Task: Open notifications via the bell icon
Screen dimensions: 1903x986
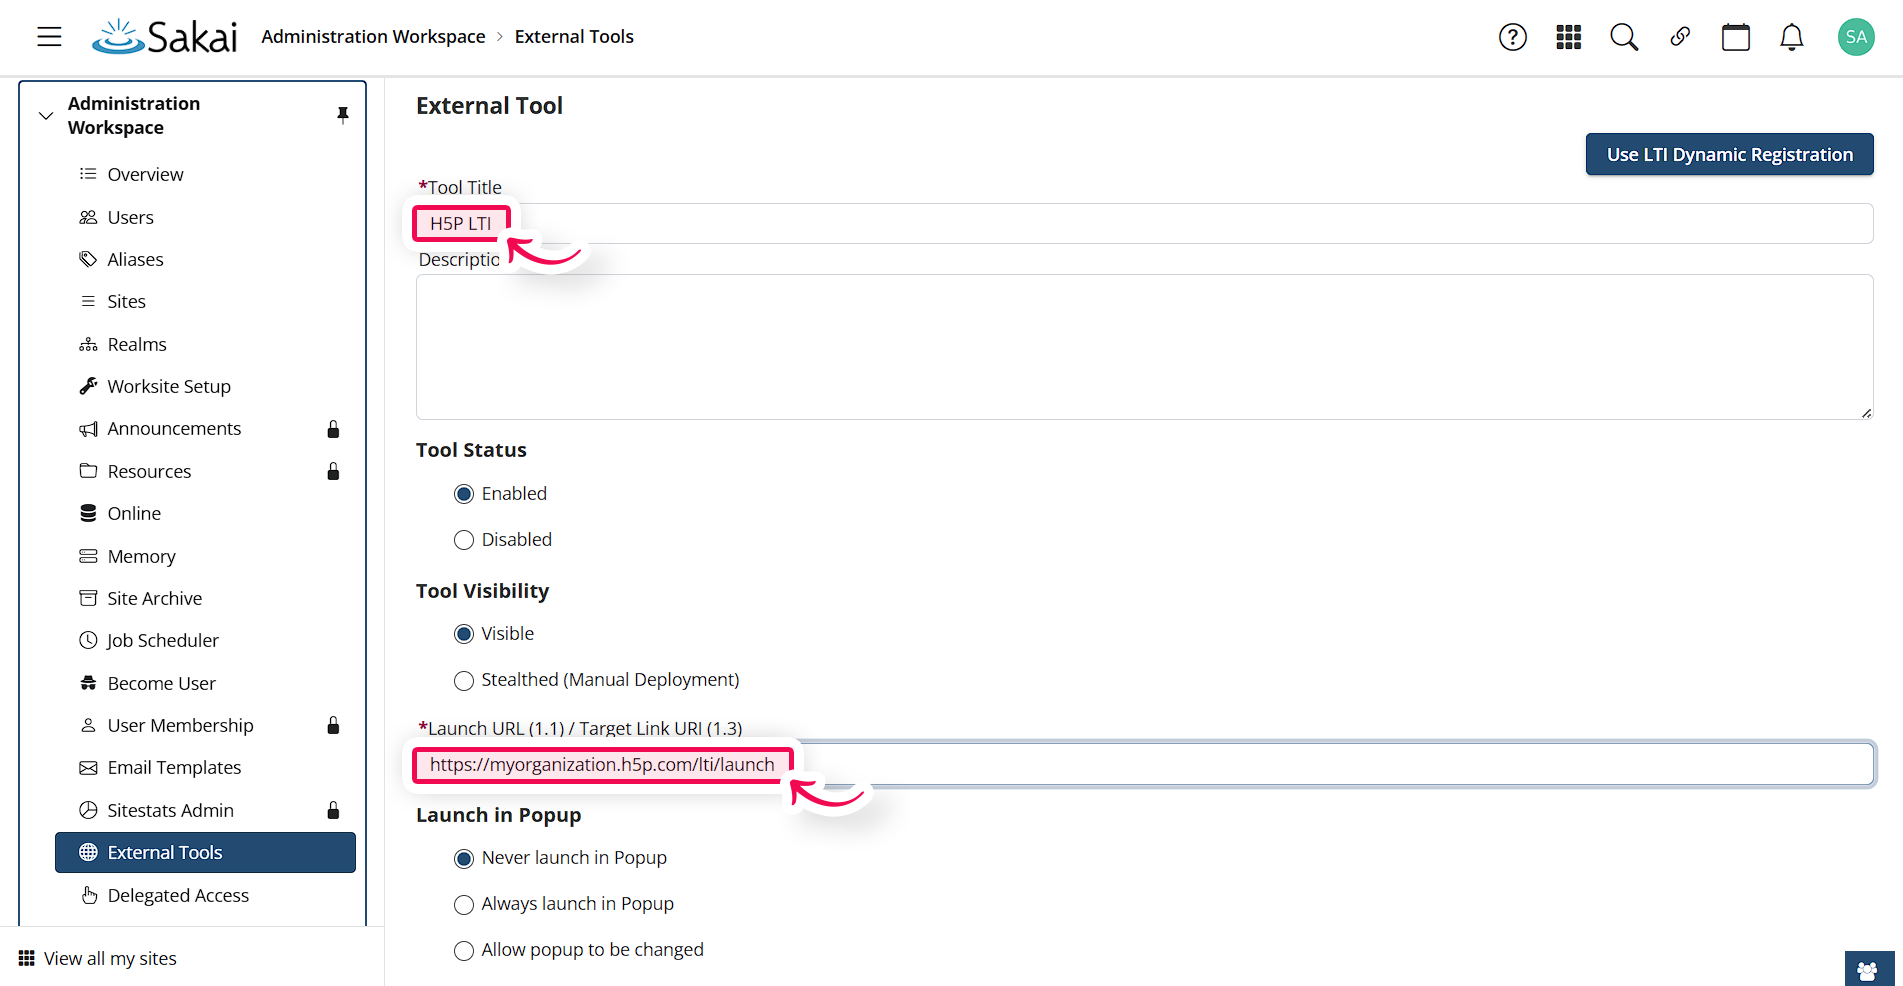Action: point(1791,37)
